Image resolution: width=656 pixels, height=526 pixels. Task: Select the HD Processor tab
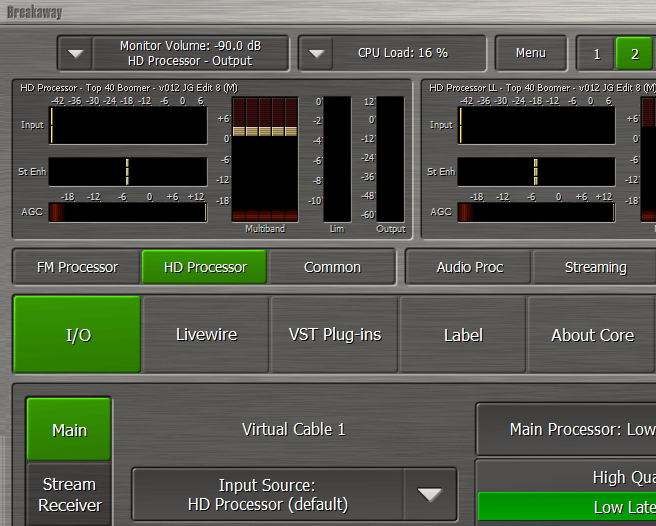pos(205,267)
